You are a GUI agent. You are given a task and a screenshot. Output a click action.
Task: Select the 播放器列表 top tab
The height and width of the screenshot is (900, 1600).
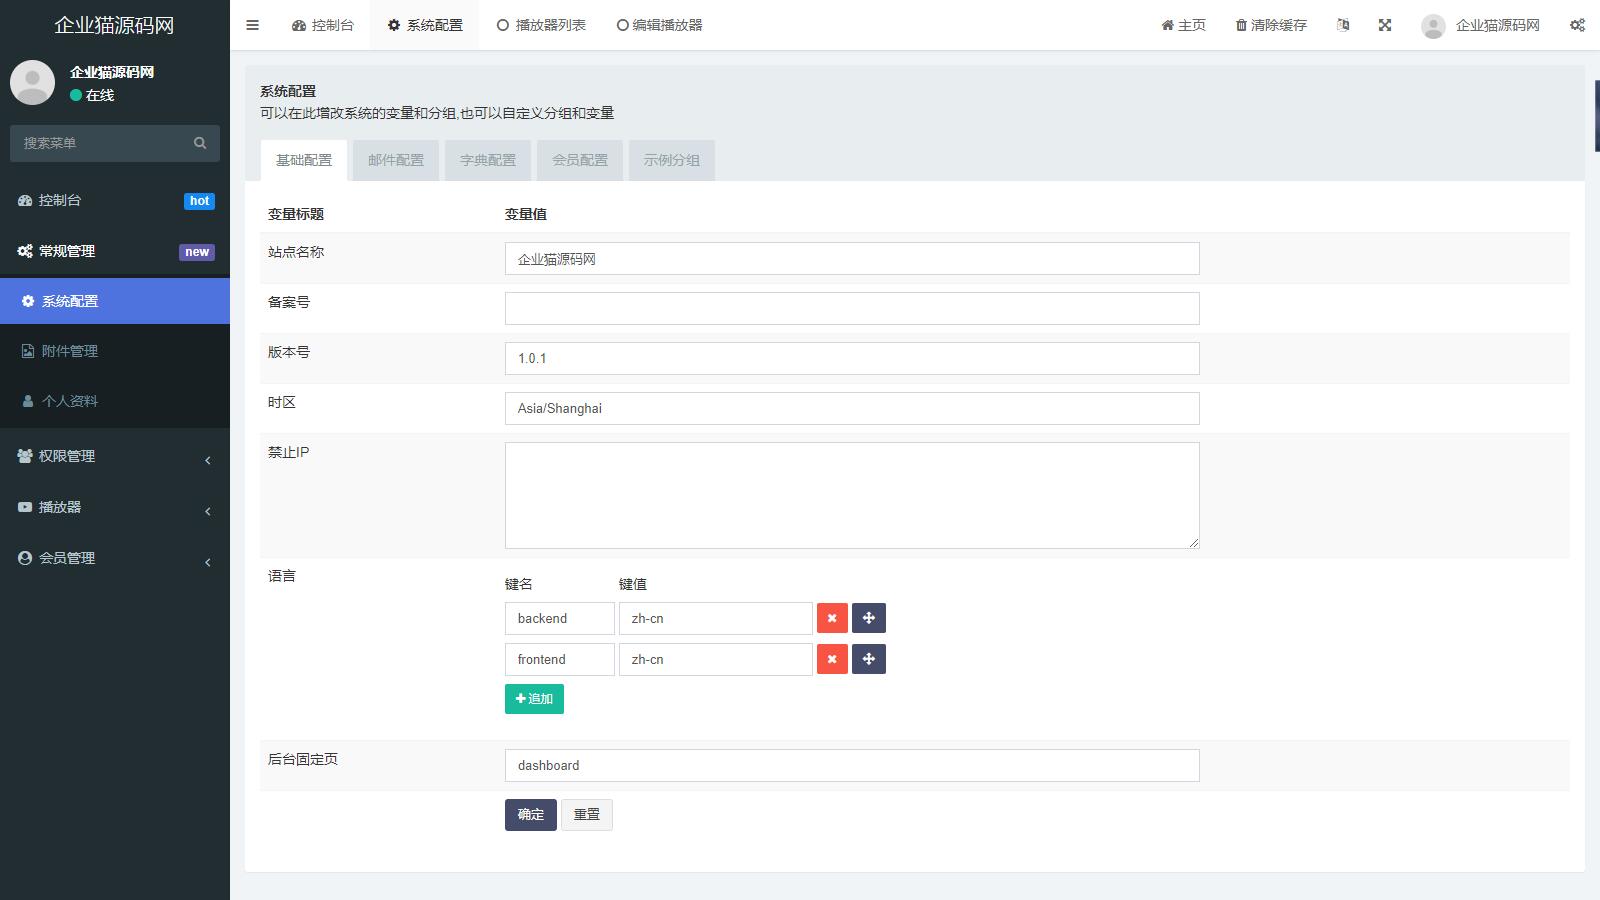point(541,25)
